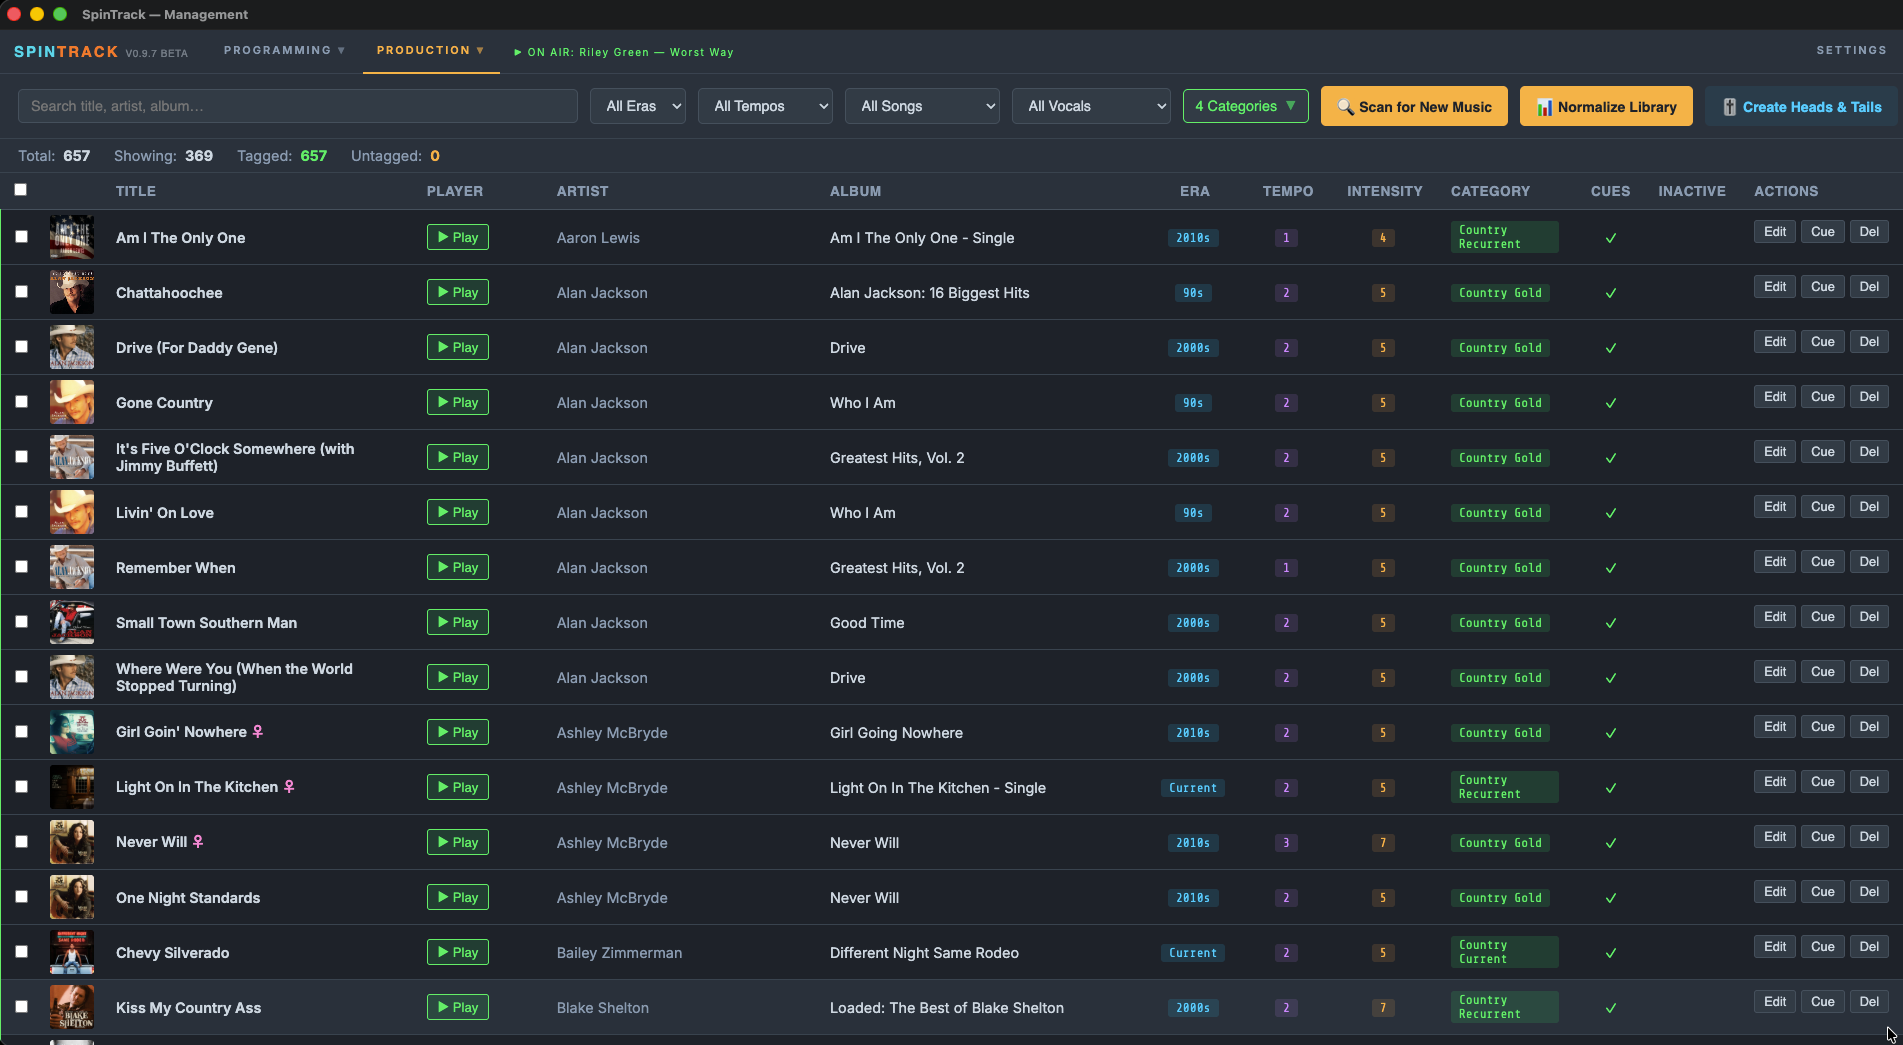1903x1045 pixels.
Task: Edit the Drive (For Daddy Gene) entry
Action: point(1775,342)
